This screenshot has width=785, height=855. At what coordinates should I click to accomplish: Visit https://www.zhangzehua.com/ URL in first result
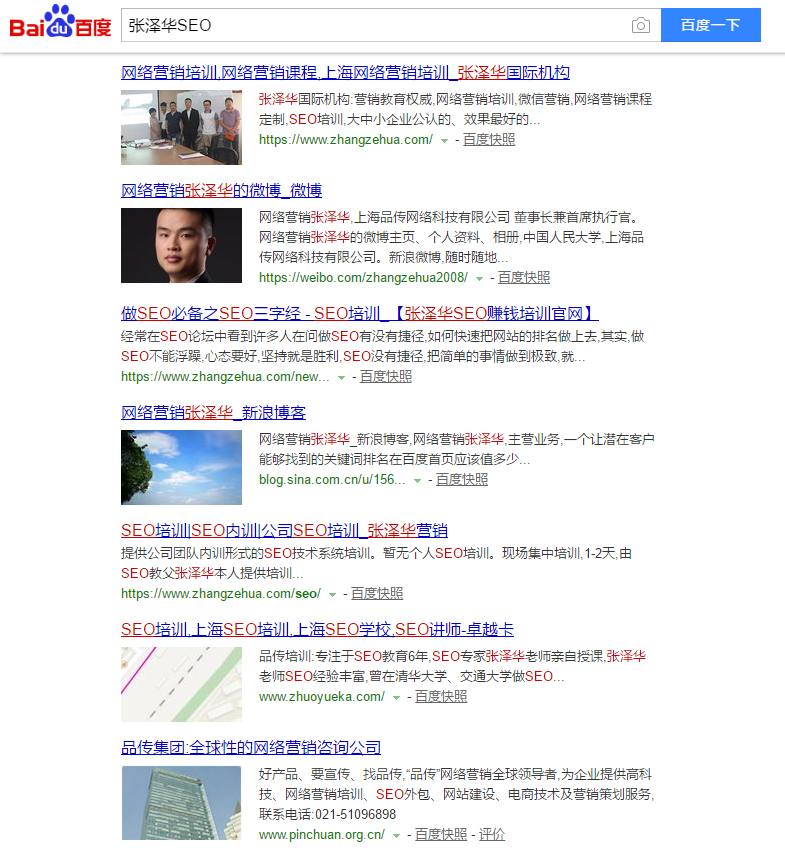(x=346, y=140)
